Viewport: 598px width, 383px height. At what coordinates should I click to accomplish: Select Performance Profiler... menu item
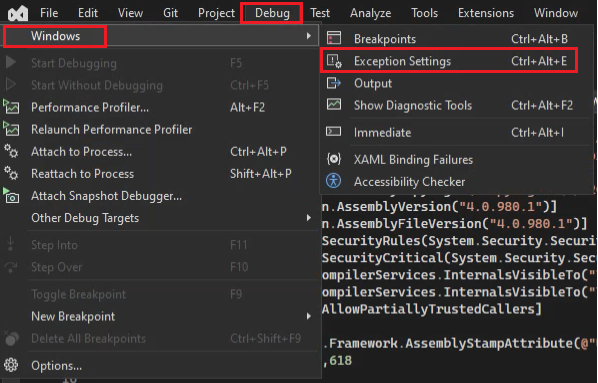pos(160,107)
